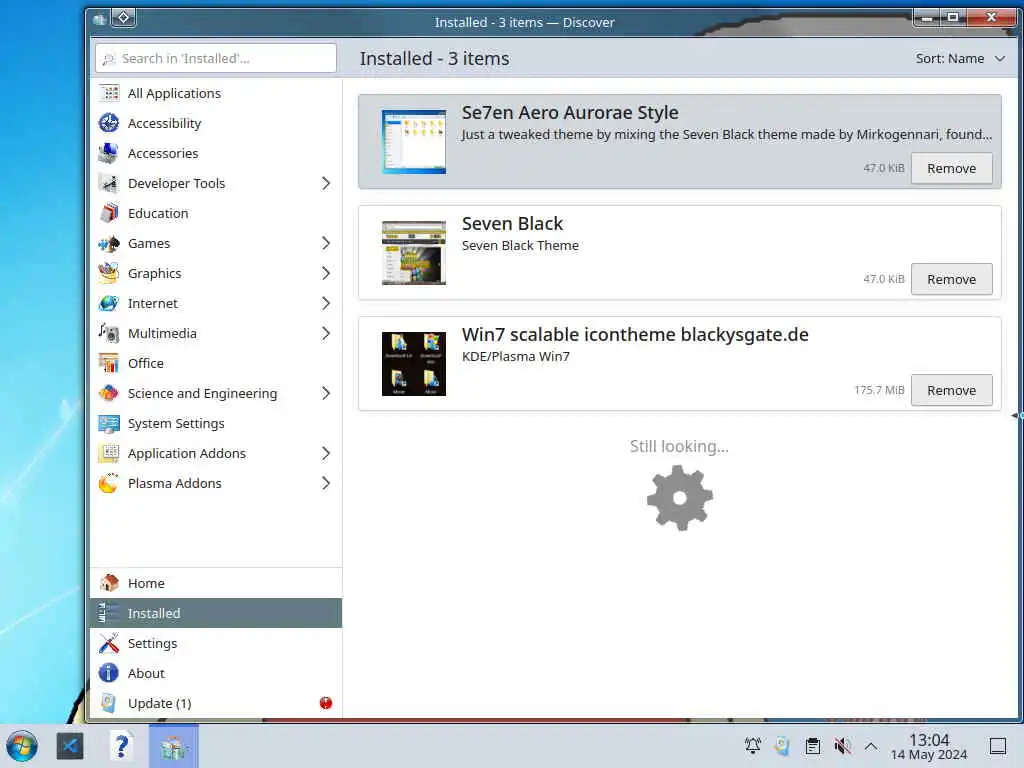Select the Installed page
This screenshot has height=768, width=1024.
coord(216,613)
